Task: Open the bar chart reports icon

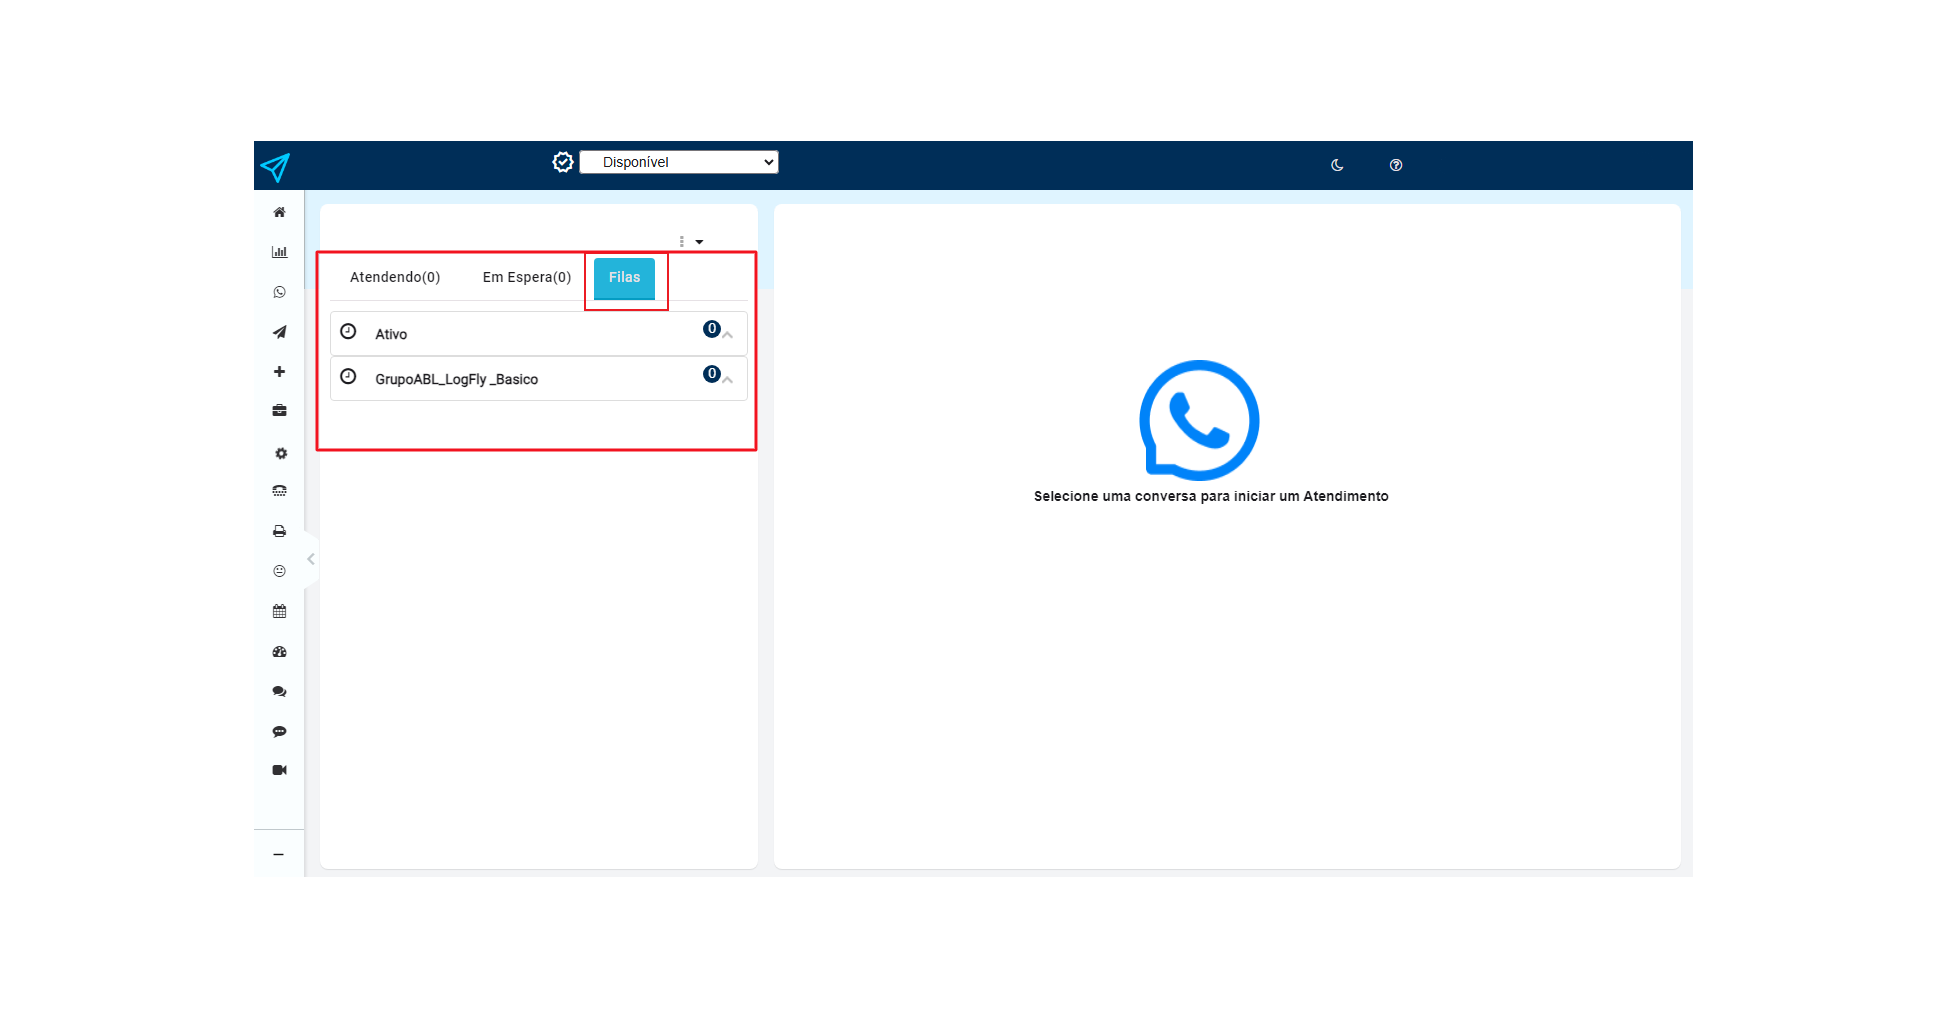Action: 279,252
